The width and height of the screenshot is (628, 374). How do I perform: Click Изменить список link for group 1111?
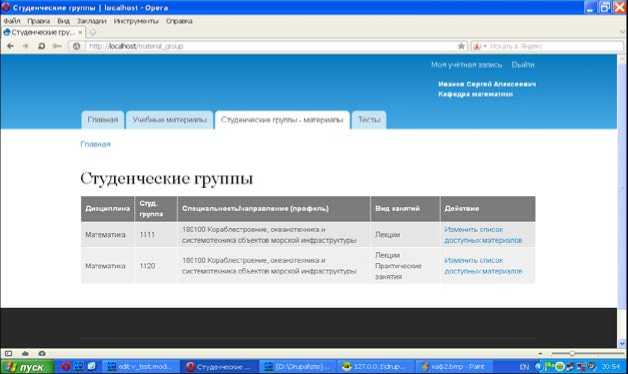(x=483, y=235)
